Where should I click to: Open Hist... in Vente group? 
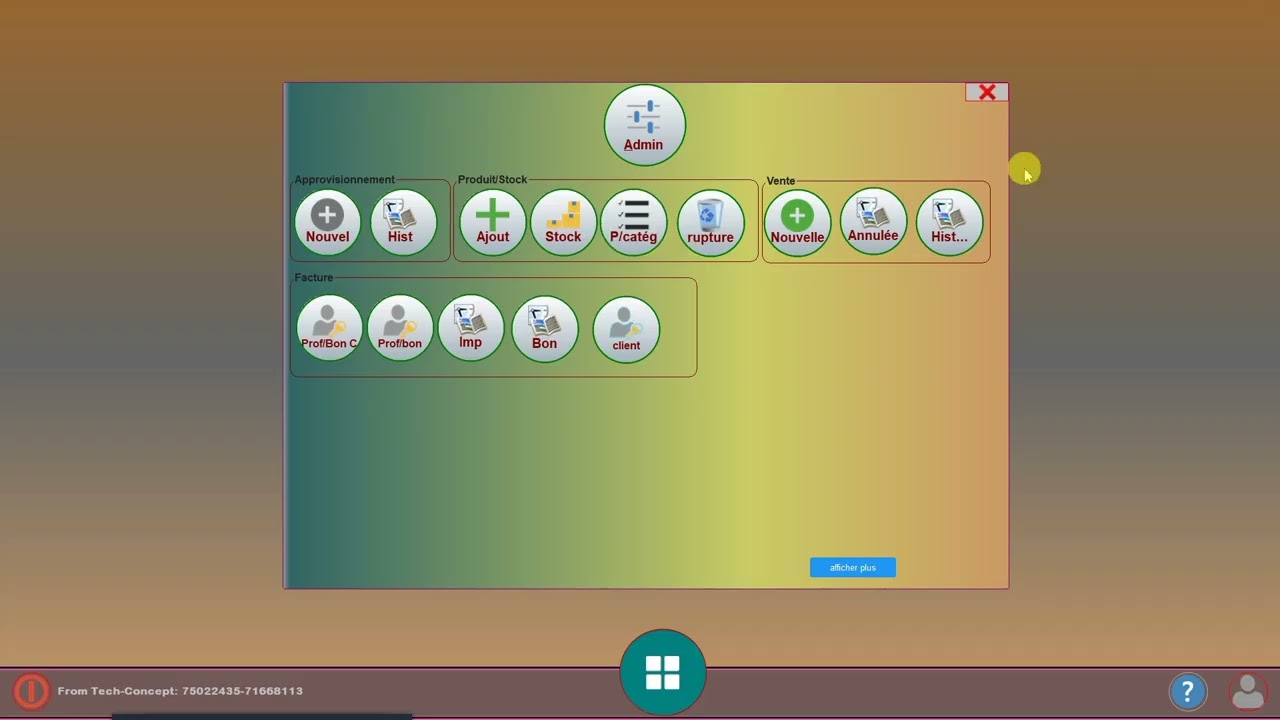coord(949,222)
